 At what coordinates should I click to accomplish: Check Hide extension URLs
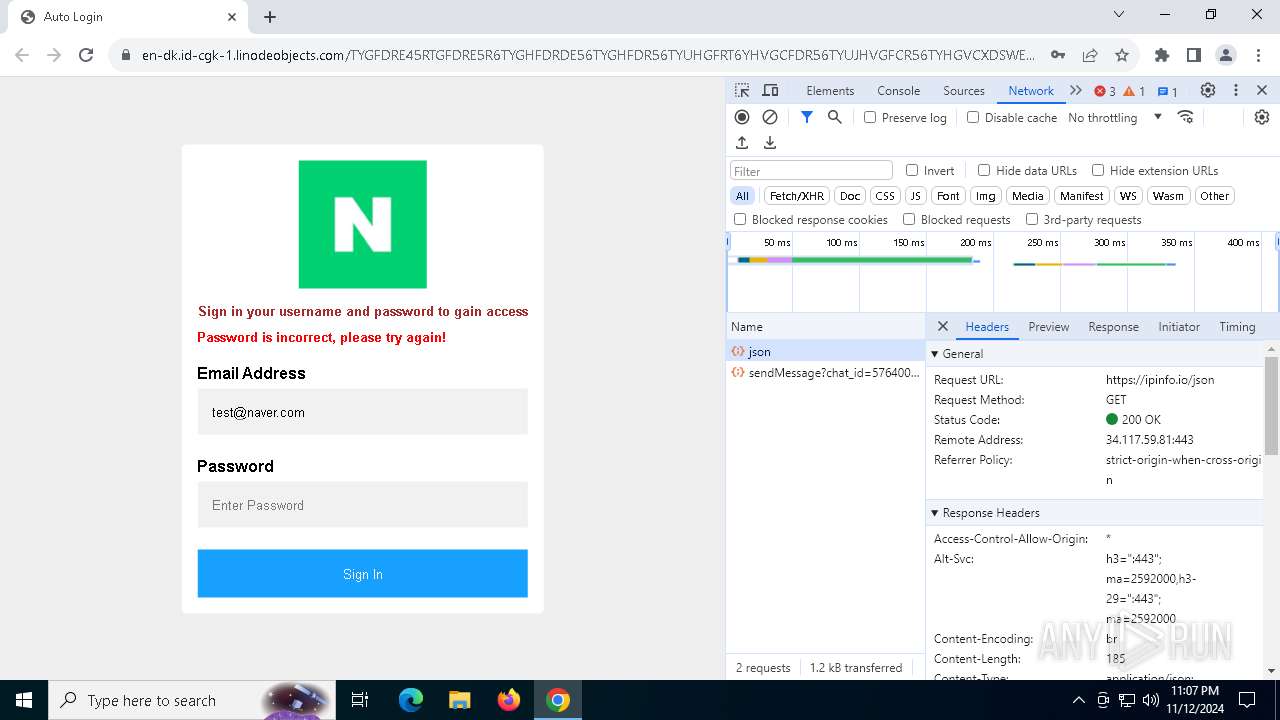[x=1098, y=170]
